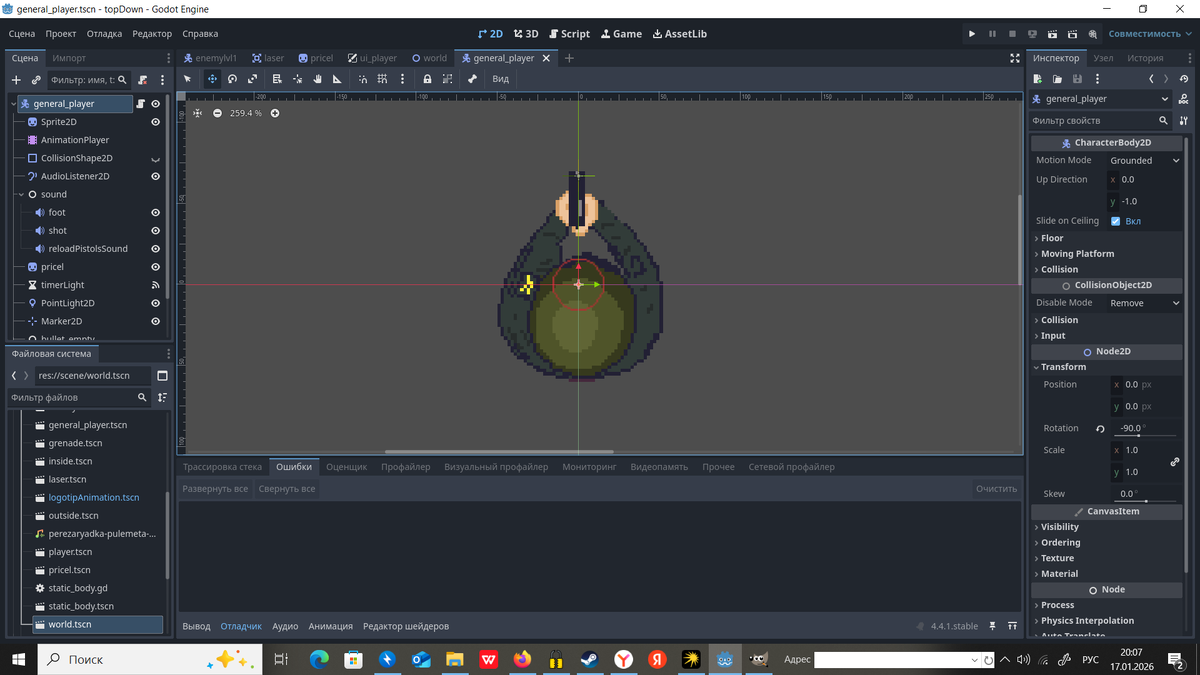Image resolution: width=1200 pixels, height=675 pixels.
Task: Expand the Floor property section
Action: click(x=1106, y=238)
